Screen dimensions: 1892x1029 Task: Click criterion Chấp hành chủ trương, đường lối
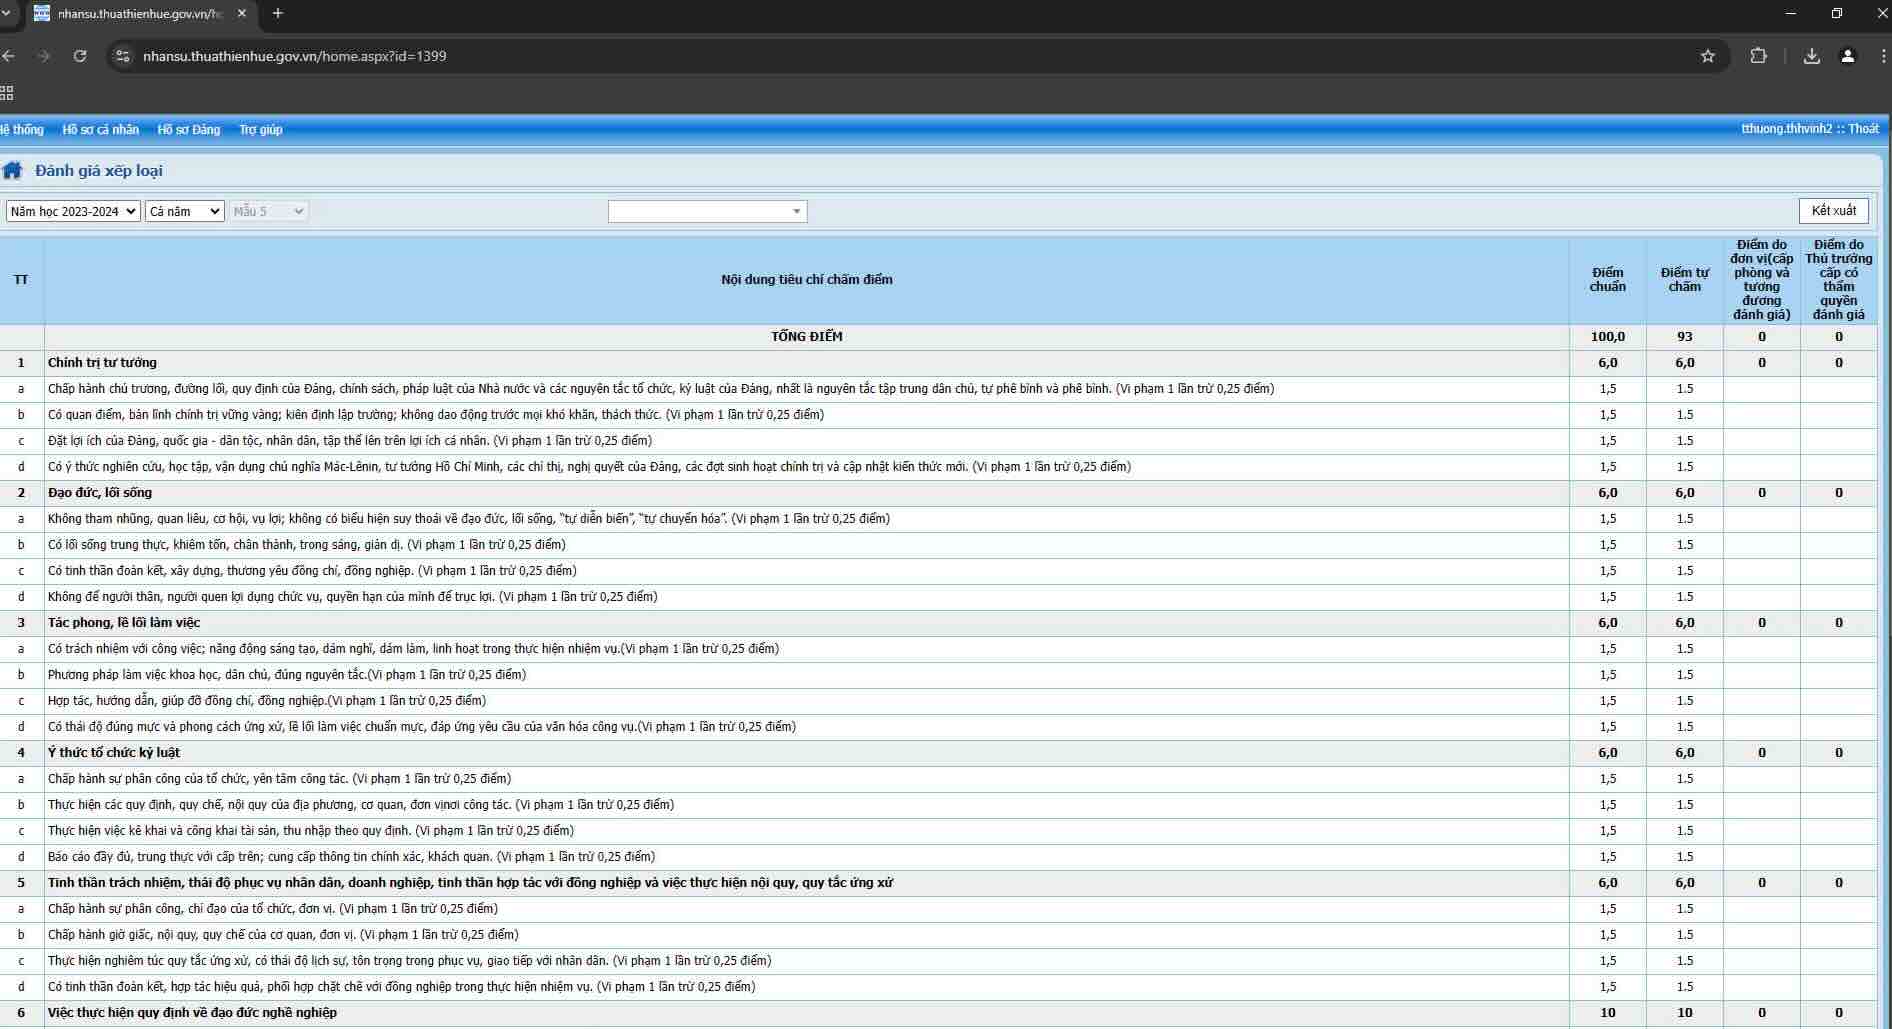[x=661, y=388]
